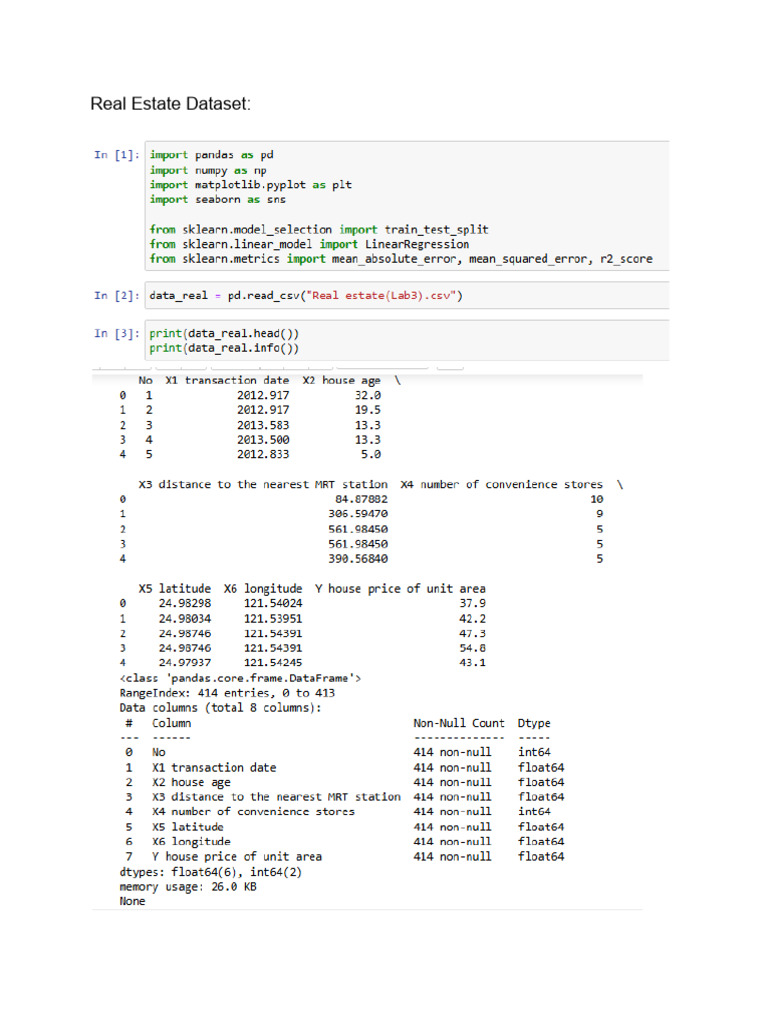Click the 'Y house price of unit area' header above 37.9

[x=400, y=588]
